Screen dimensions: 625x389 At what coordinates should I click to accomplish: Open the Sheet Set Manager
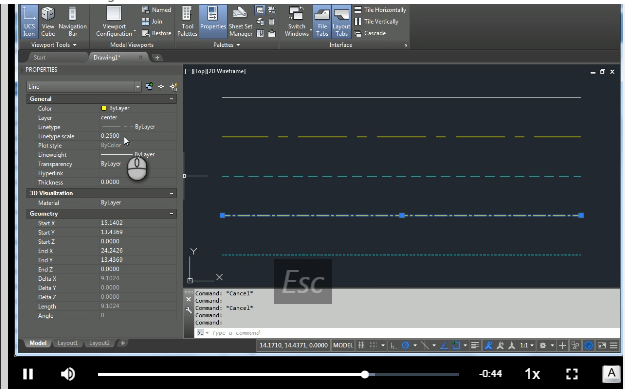click(240, 22)
